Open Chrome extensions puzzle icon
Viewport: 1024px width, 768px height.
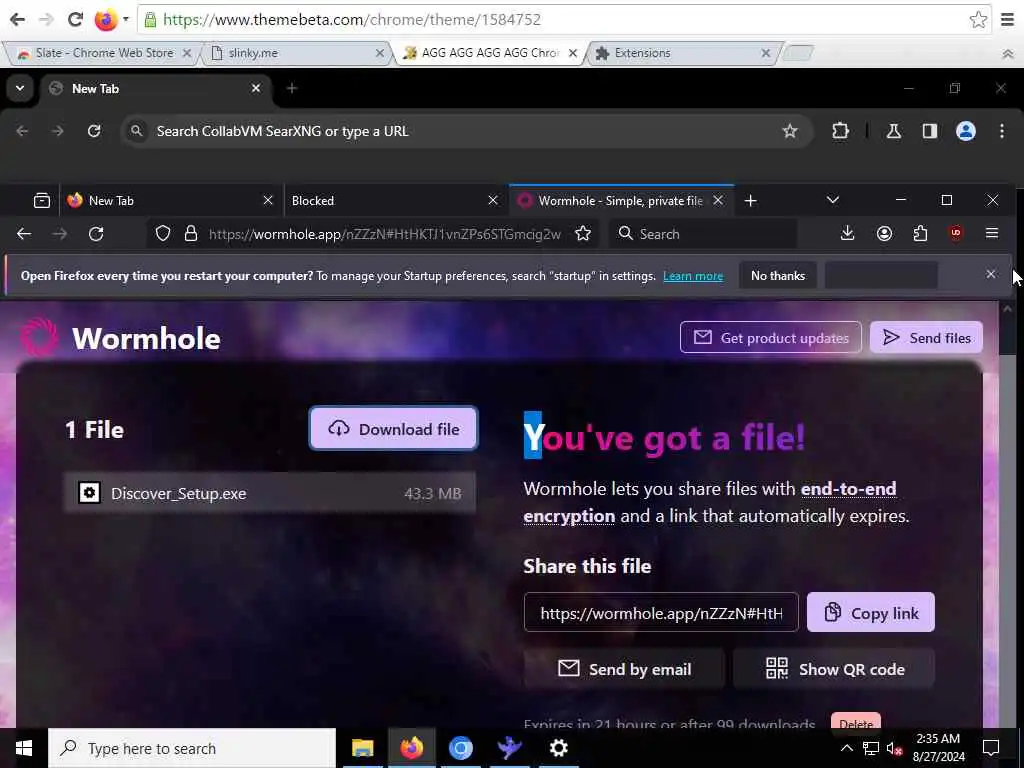click(840, 131)
